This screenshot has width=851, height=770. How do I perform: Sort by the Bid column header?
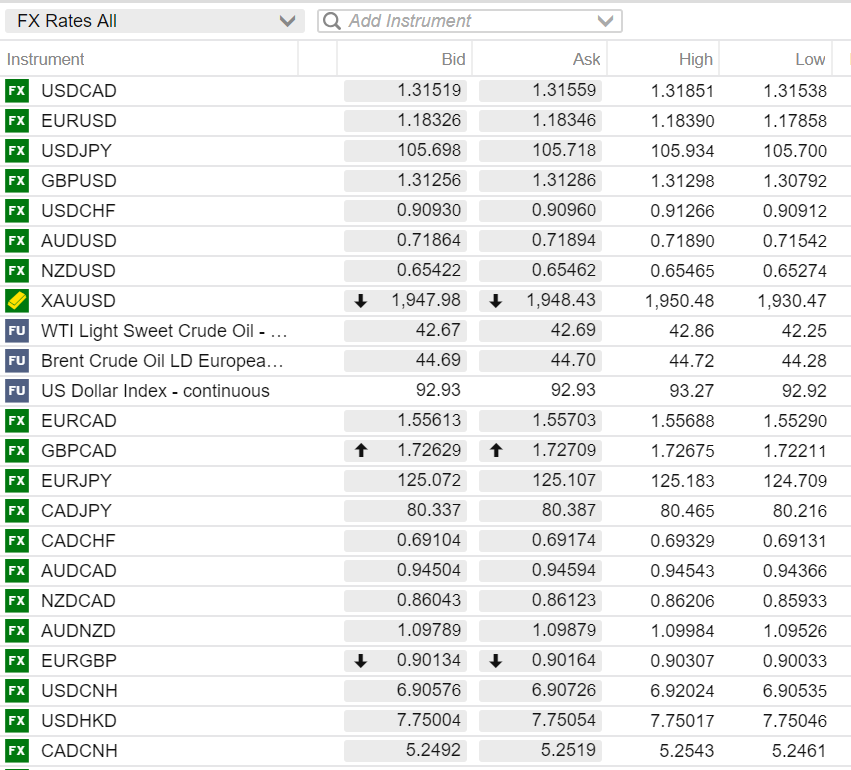453,59
